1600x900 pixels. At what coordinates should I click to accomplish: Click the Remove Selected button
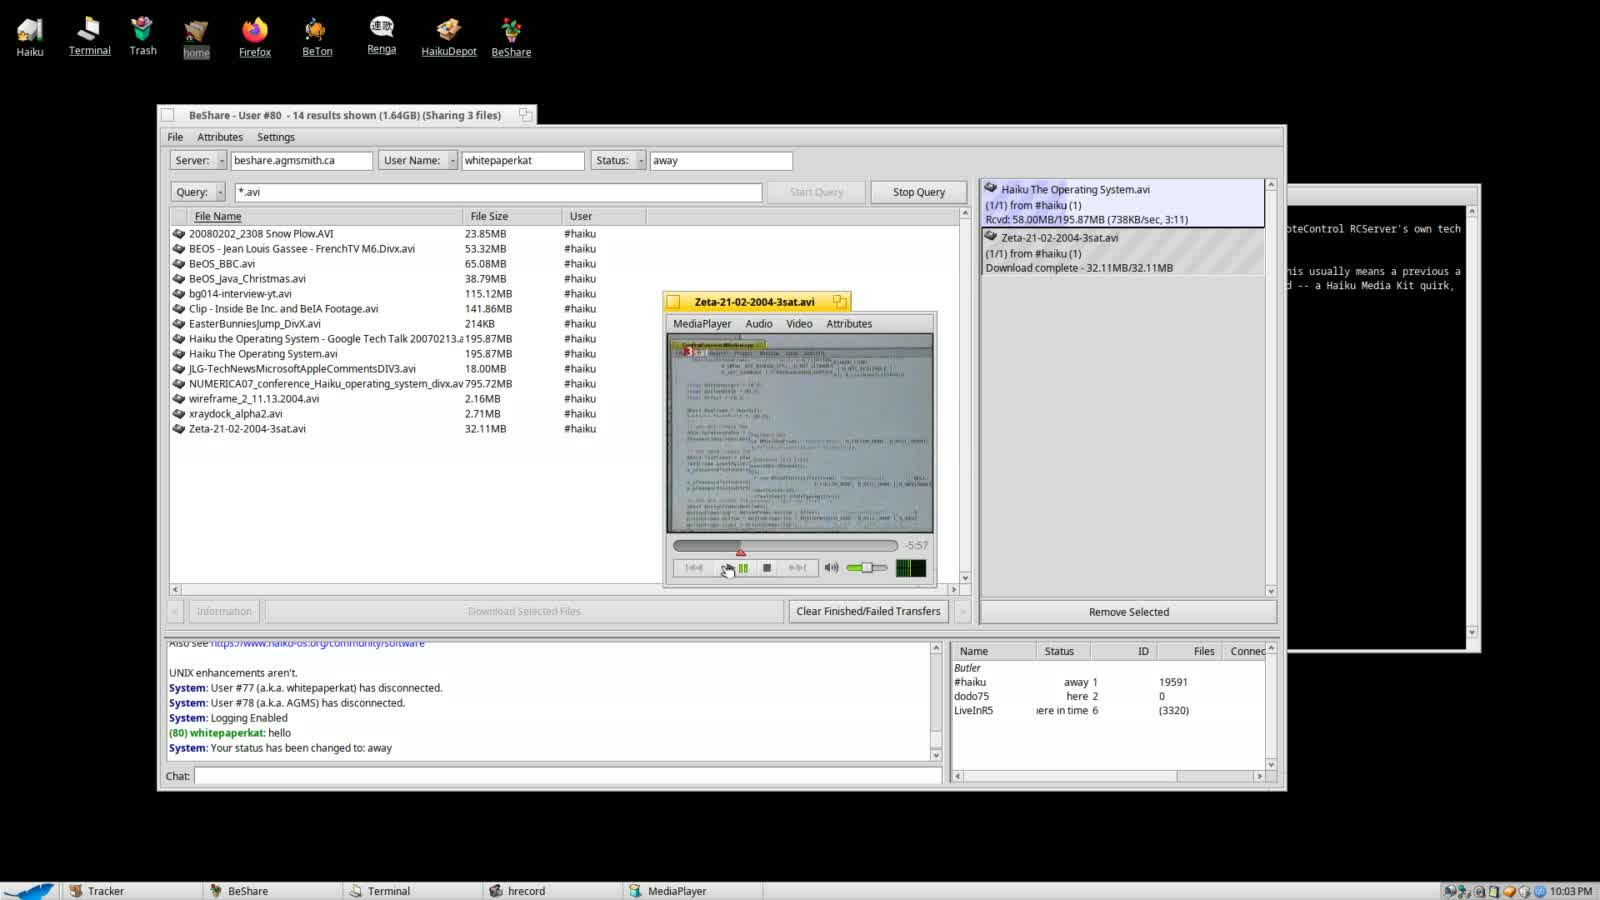(x=1128, y=612)
